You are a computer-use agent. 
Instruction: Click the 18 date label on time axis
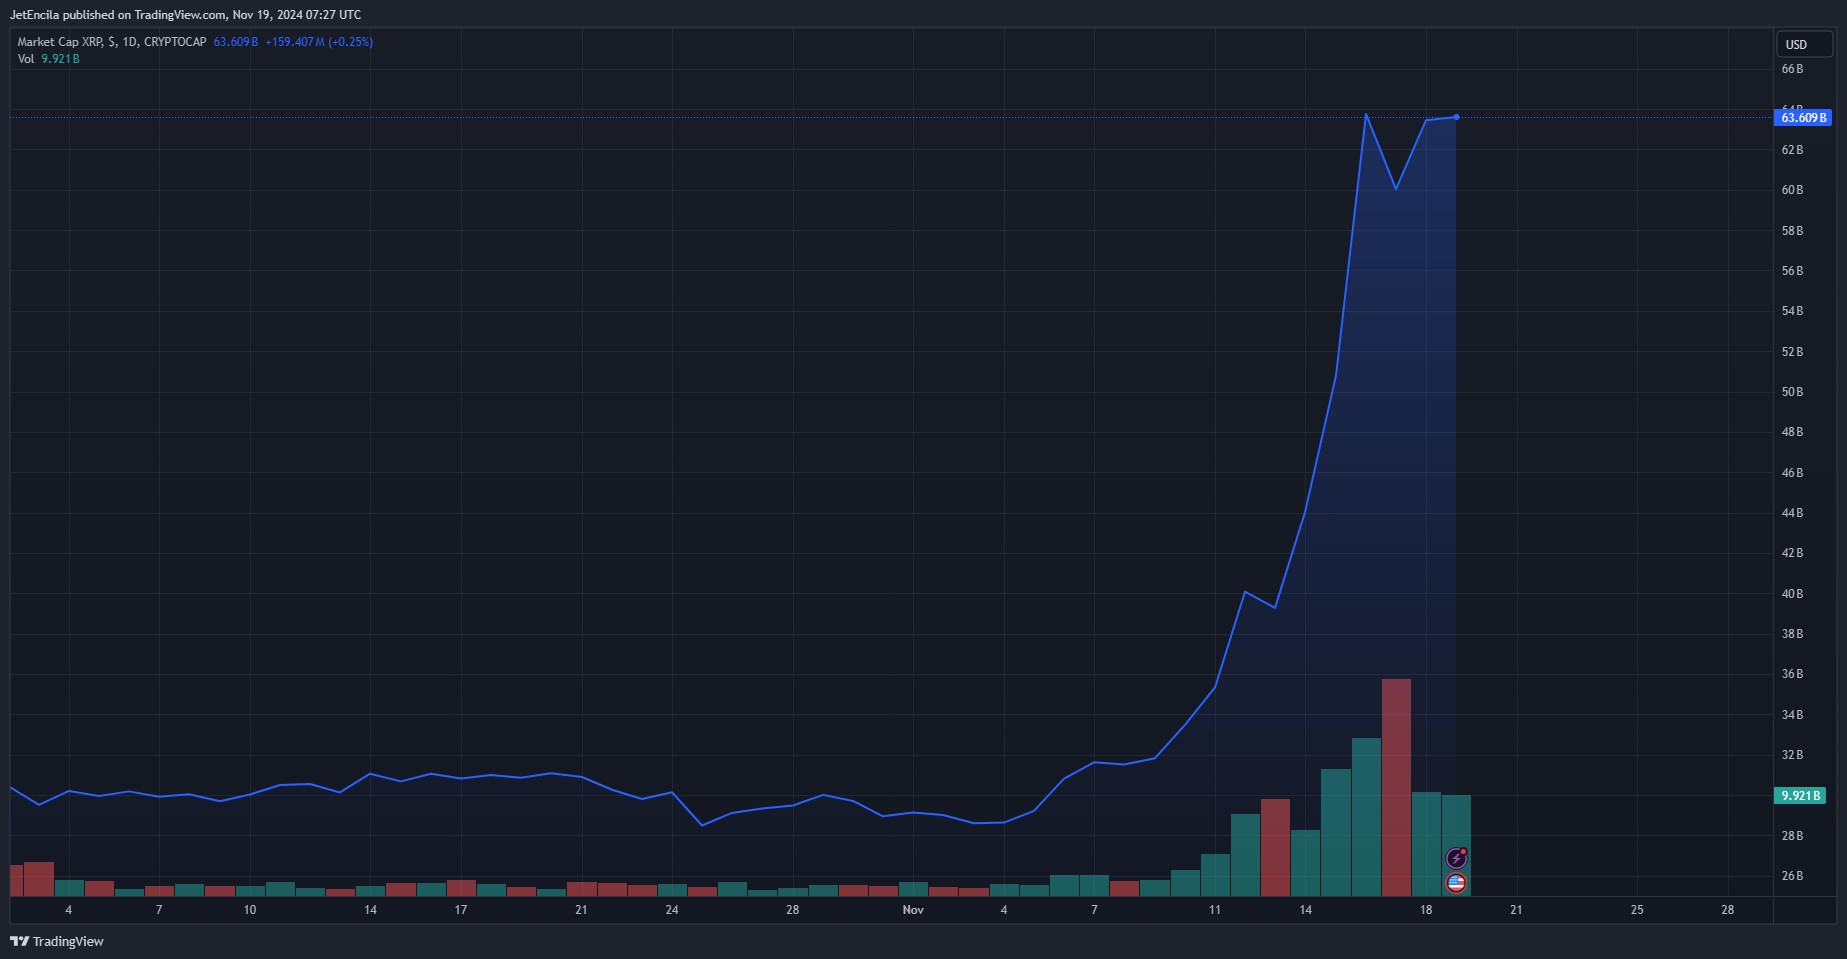coord(1426,910)
